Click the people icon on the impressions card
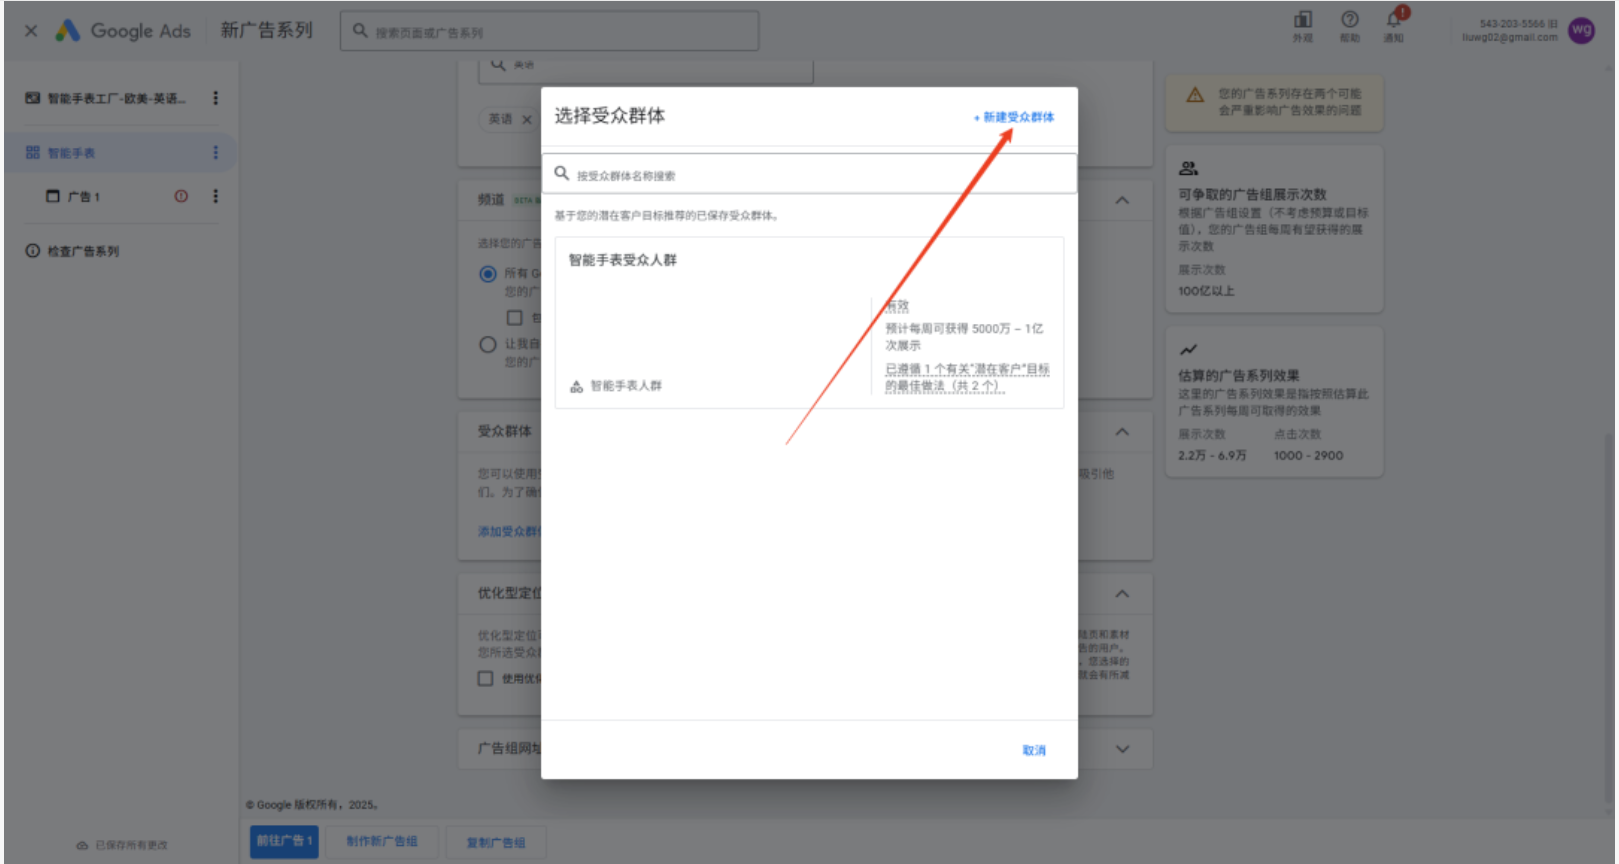Viewport: 1619px width, 864px height. pyautogui.click(x=1188, y=168)
